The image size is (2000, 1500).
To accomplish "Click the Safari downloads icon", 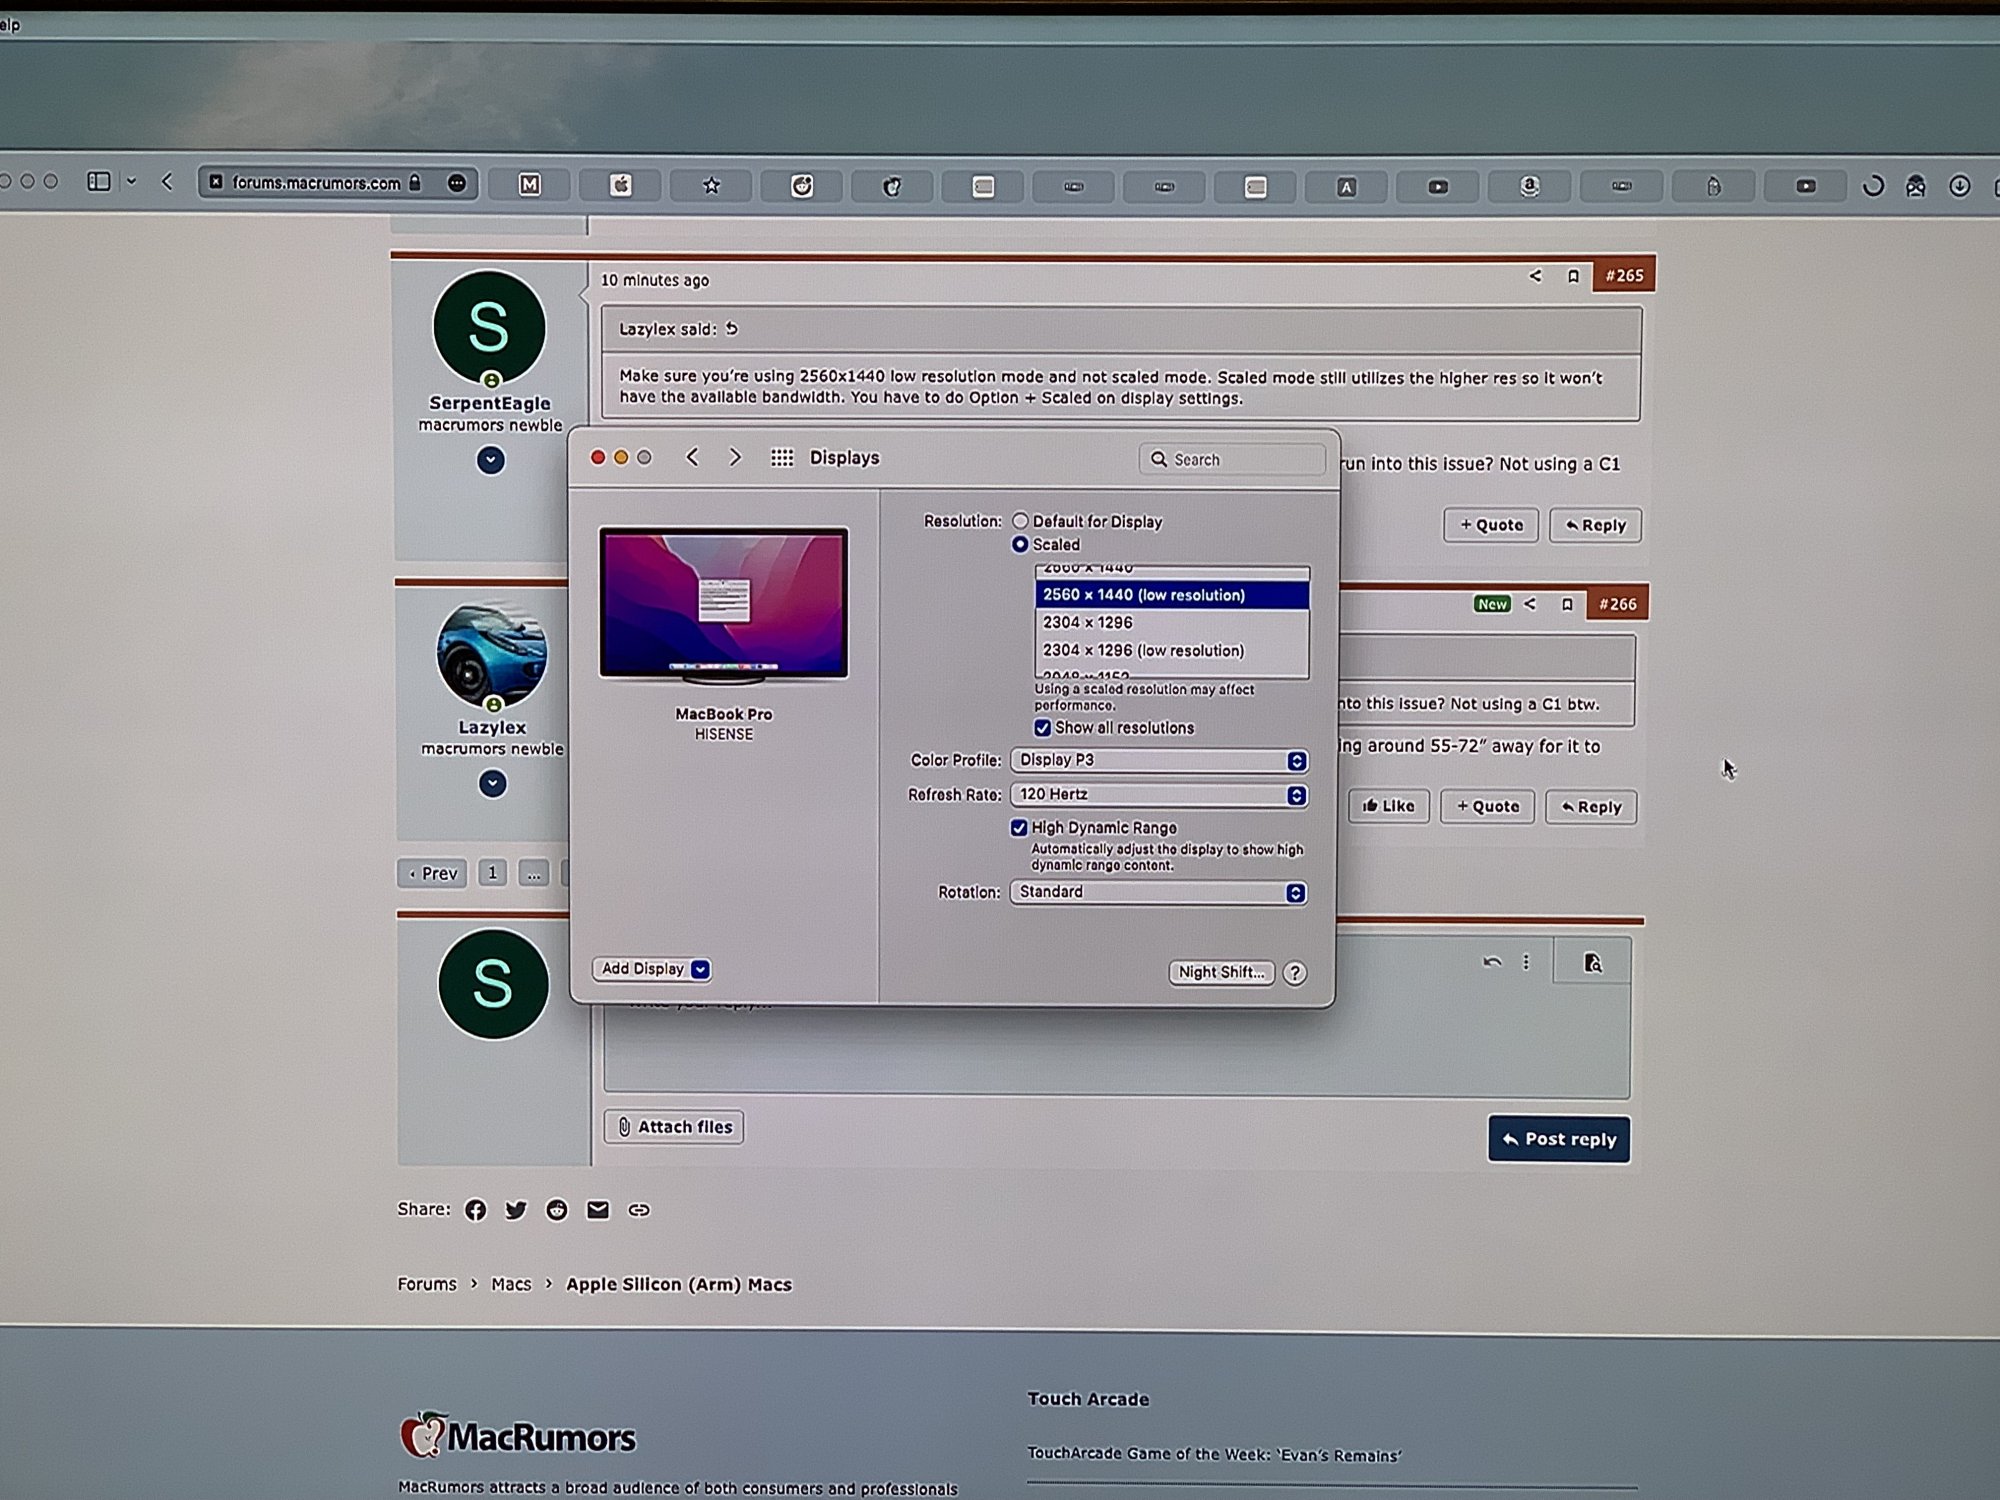I will pos(1959,186).
